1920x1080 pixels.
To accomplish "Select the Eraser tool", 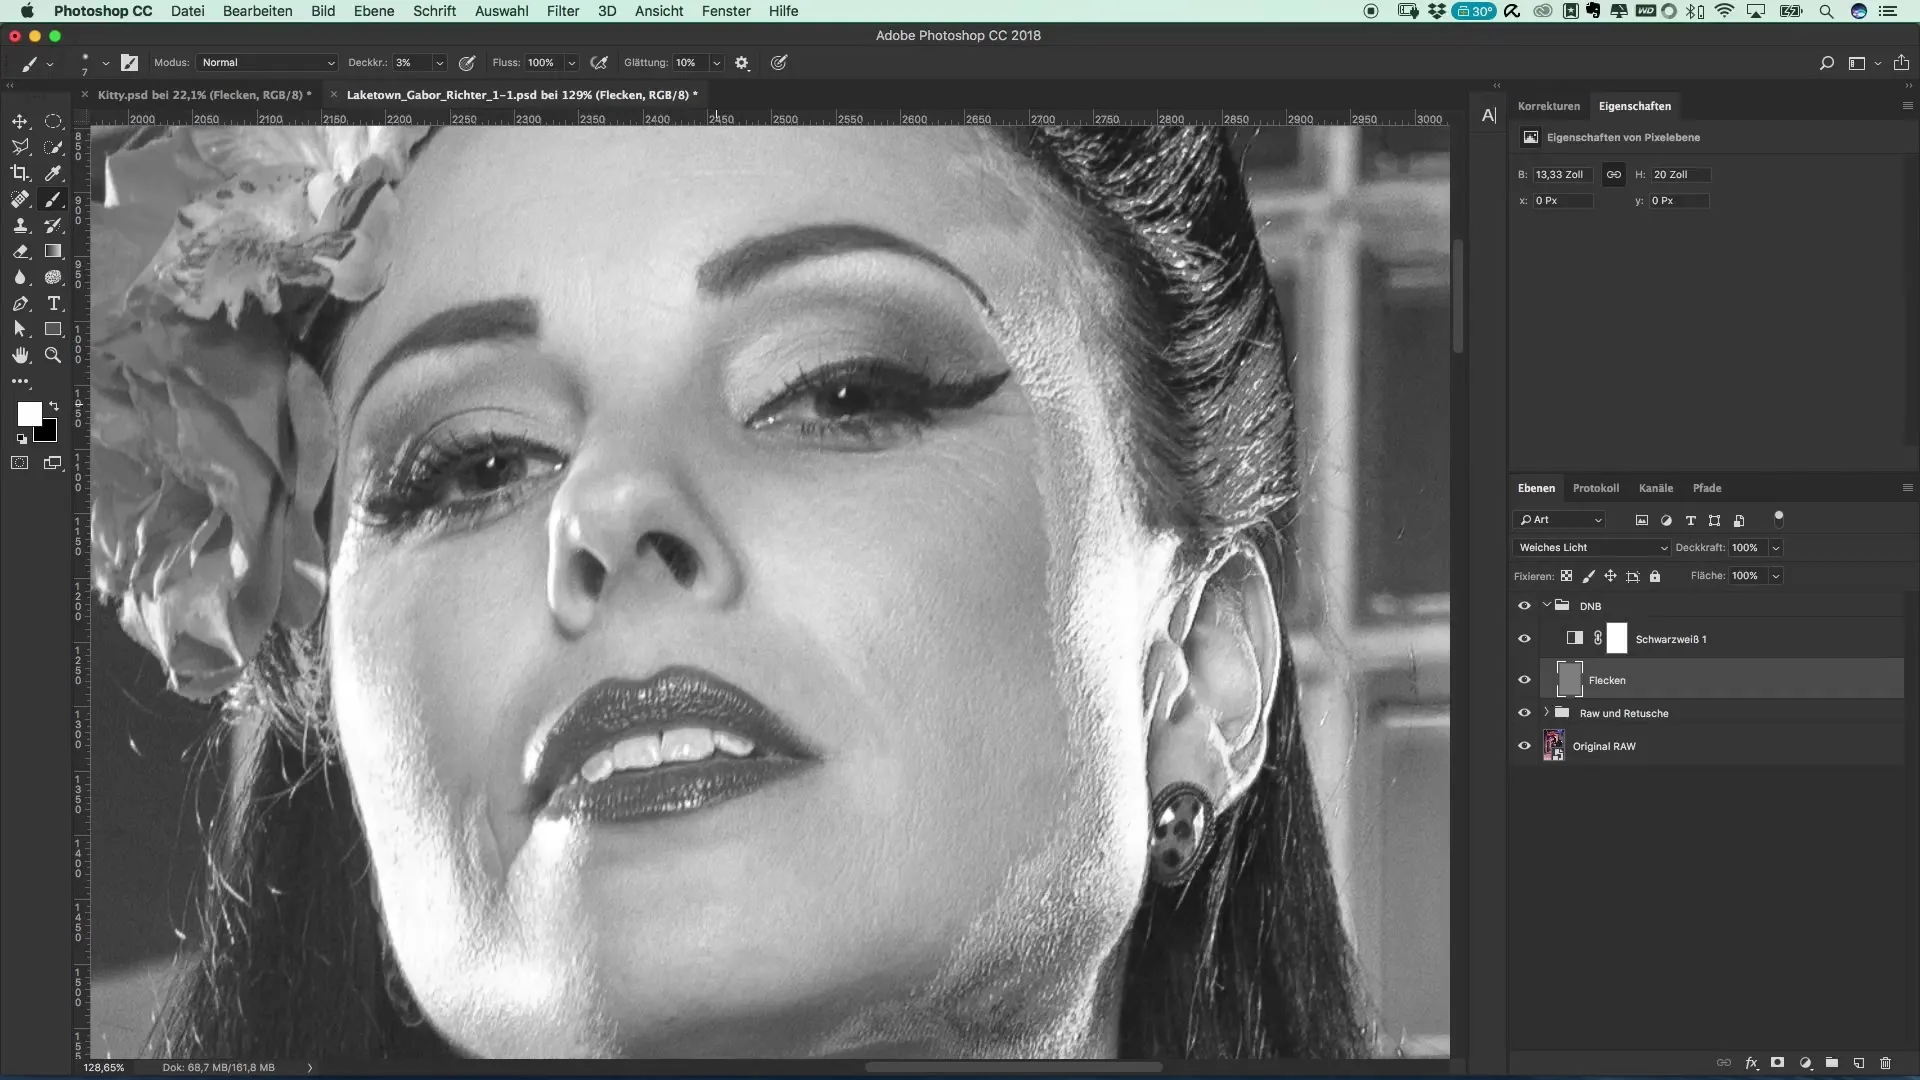I will 20,251.
